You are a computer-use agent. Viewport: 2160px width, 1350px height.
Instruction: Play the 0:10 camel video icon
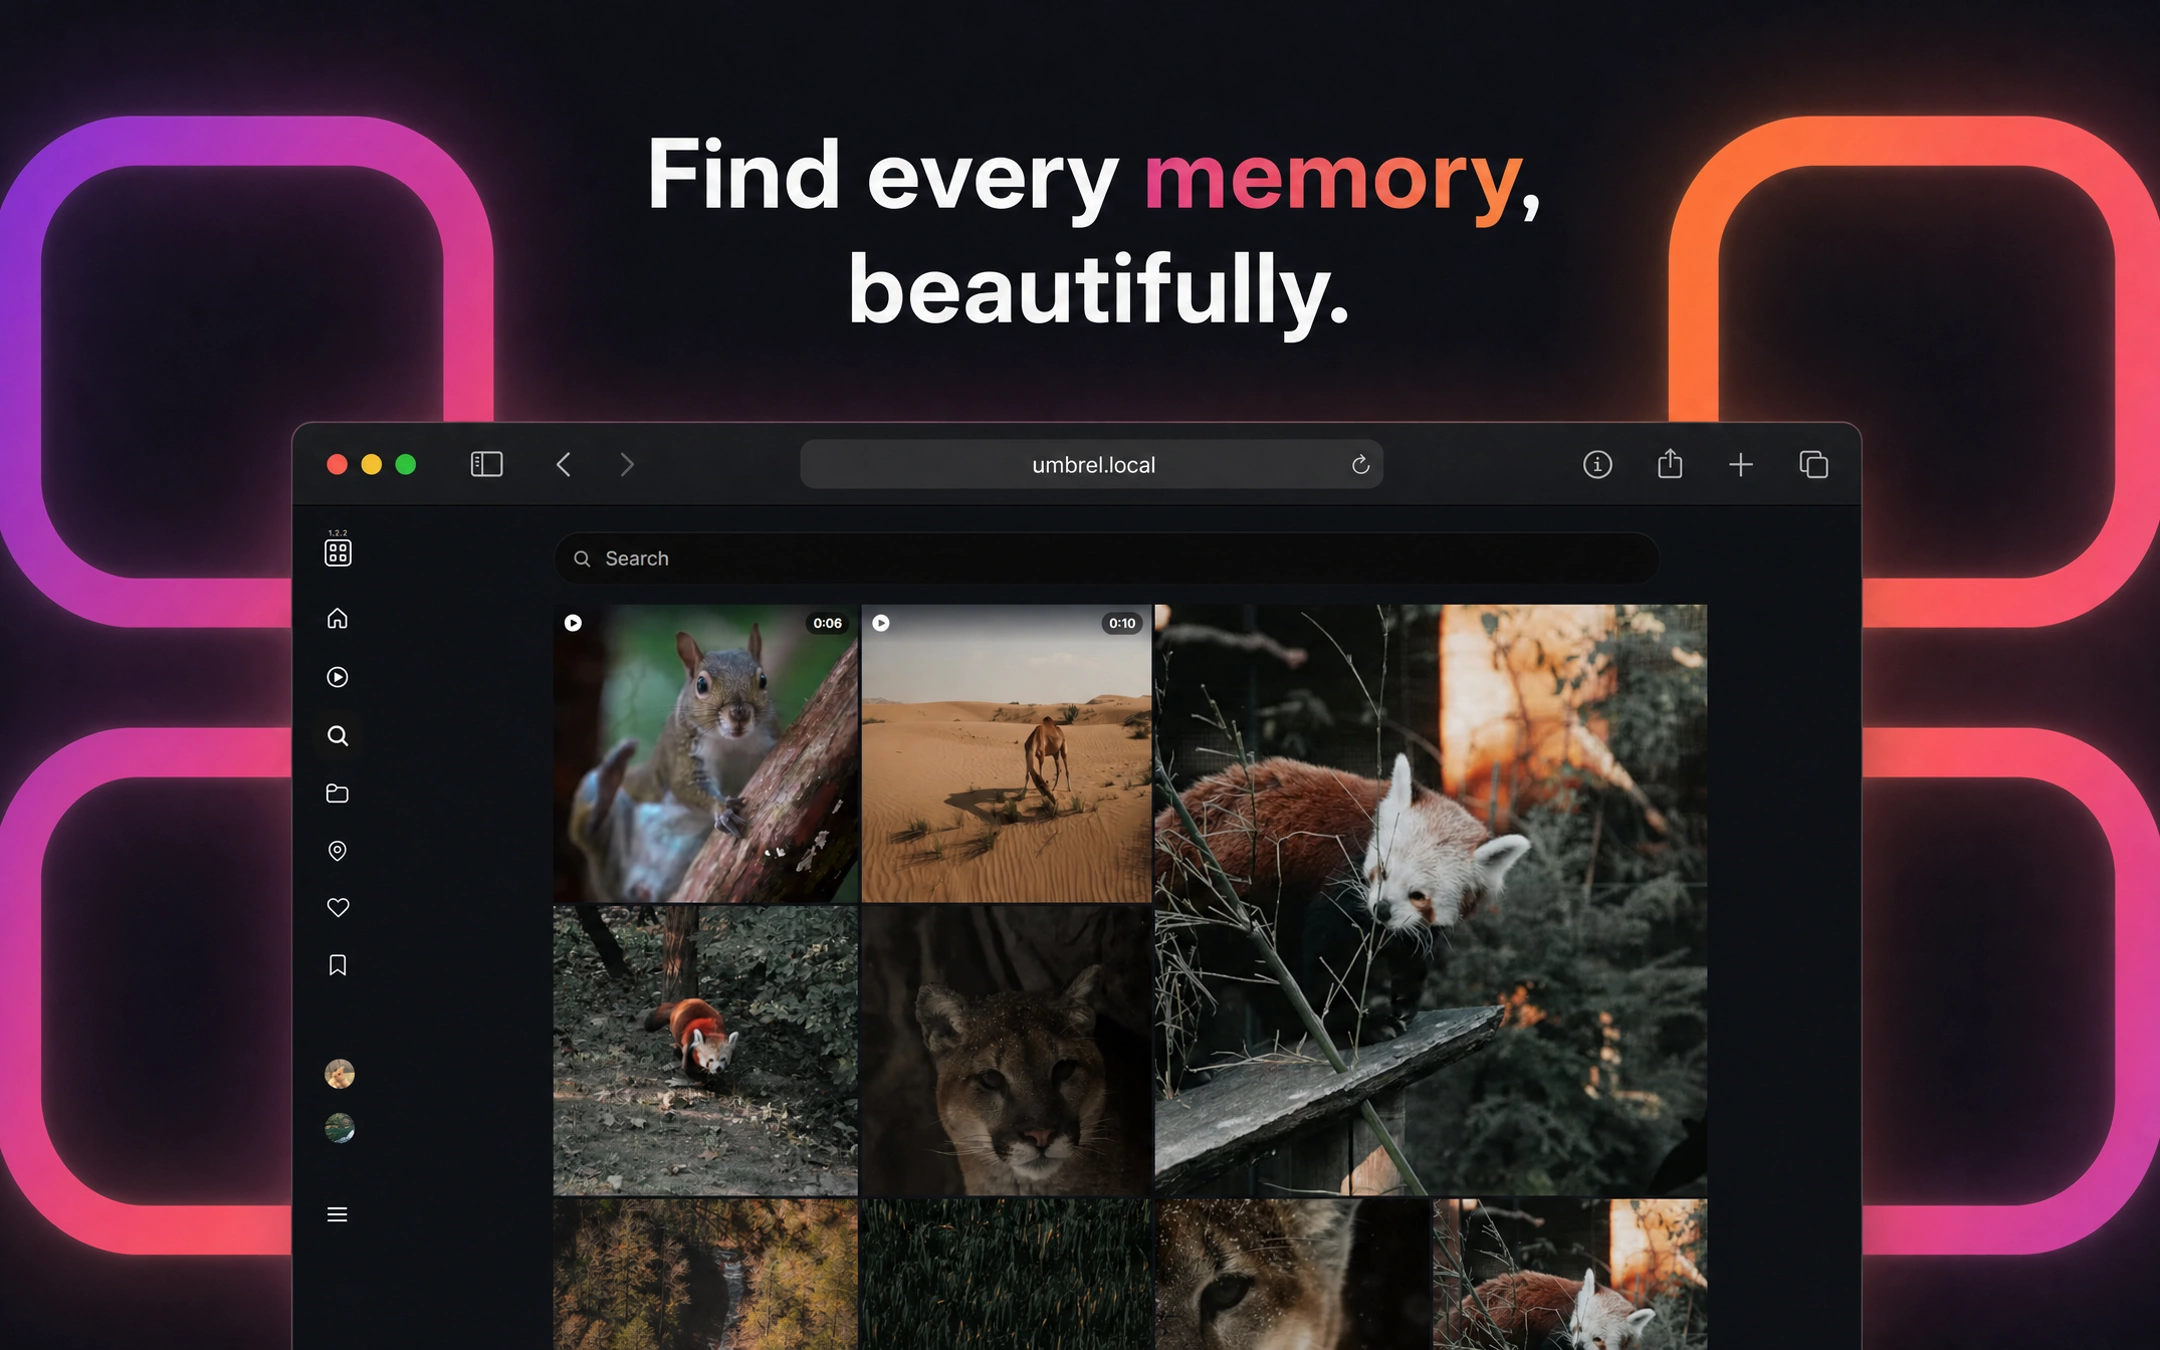pos(881,623)
